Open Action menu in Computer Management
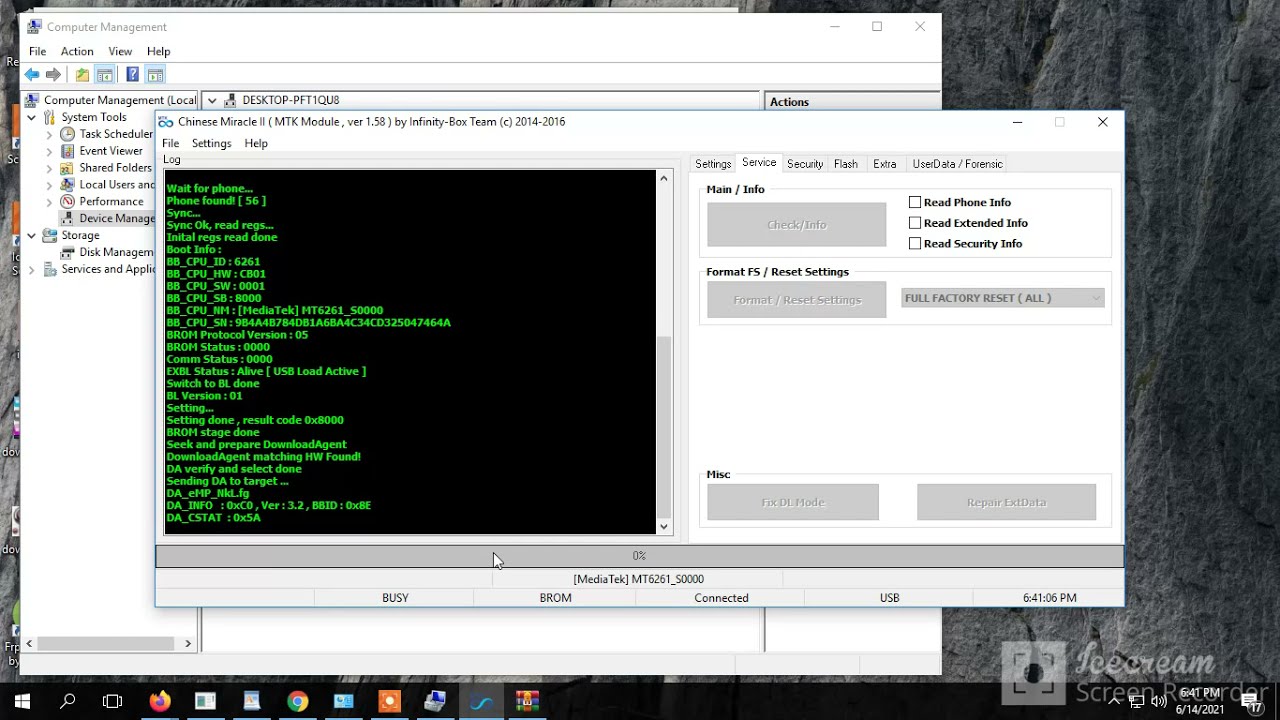This screenshot has width=1280, height=720. [x=77, y=51]
